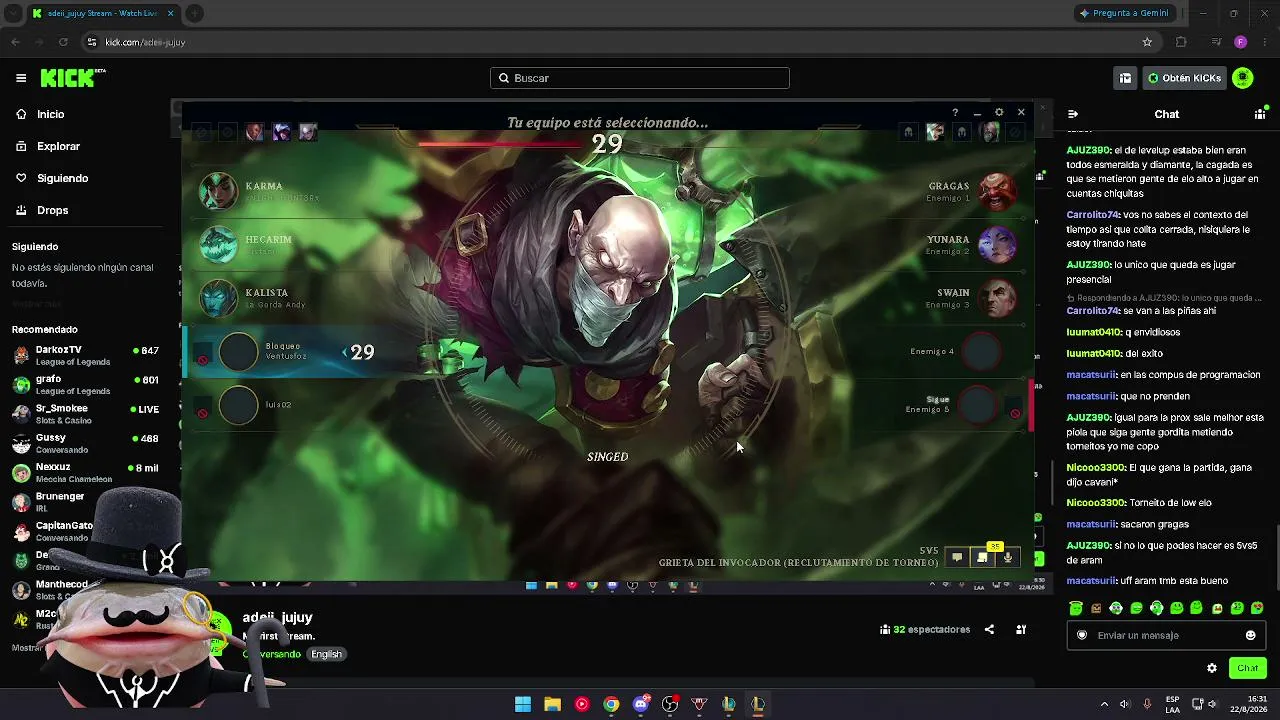
Task: Click the 32 espectadores viewer count
Action: coord(925,630)
